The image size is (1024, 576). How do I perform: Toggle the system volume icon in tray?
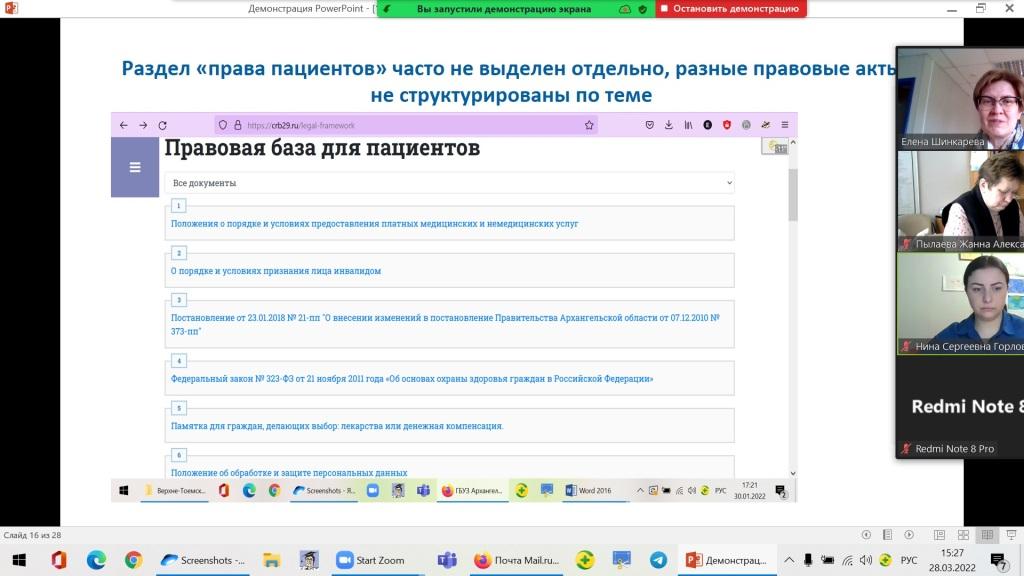click(866, 560)
